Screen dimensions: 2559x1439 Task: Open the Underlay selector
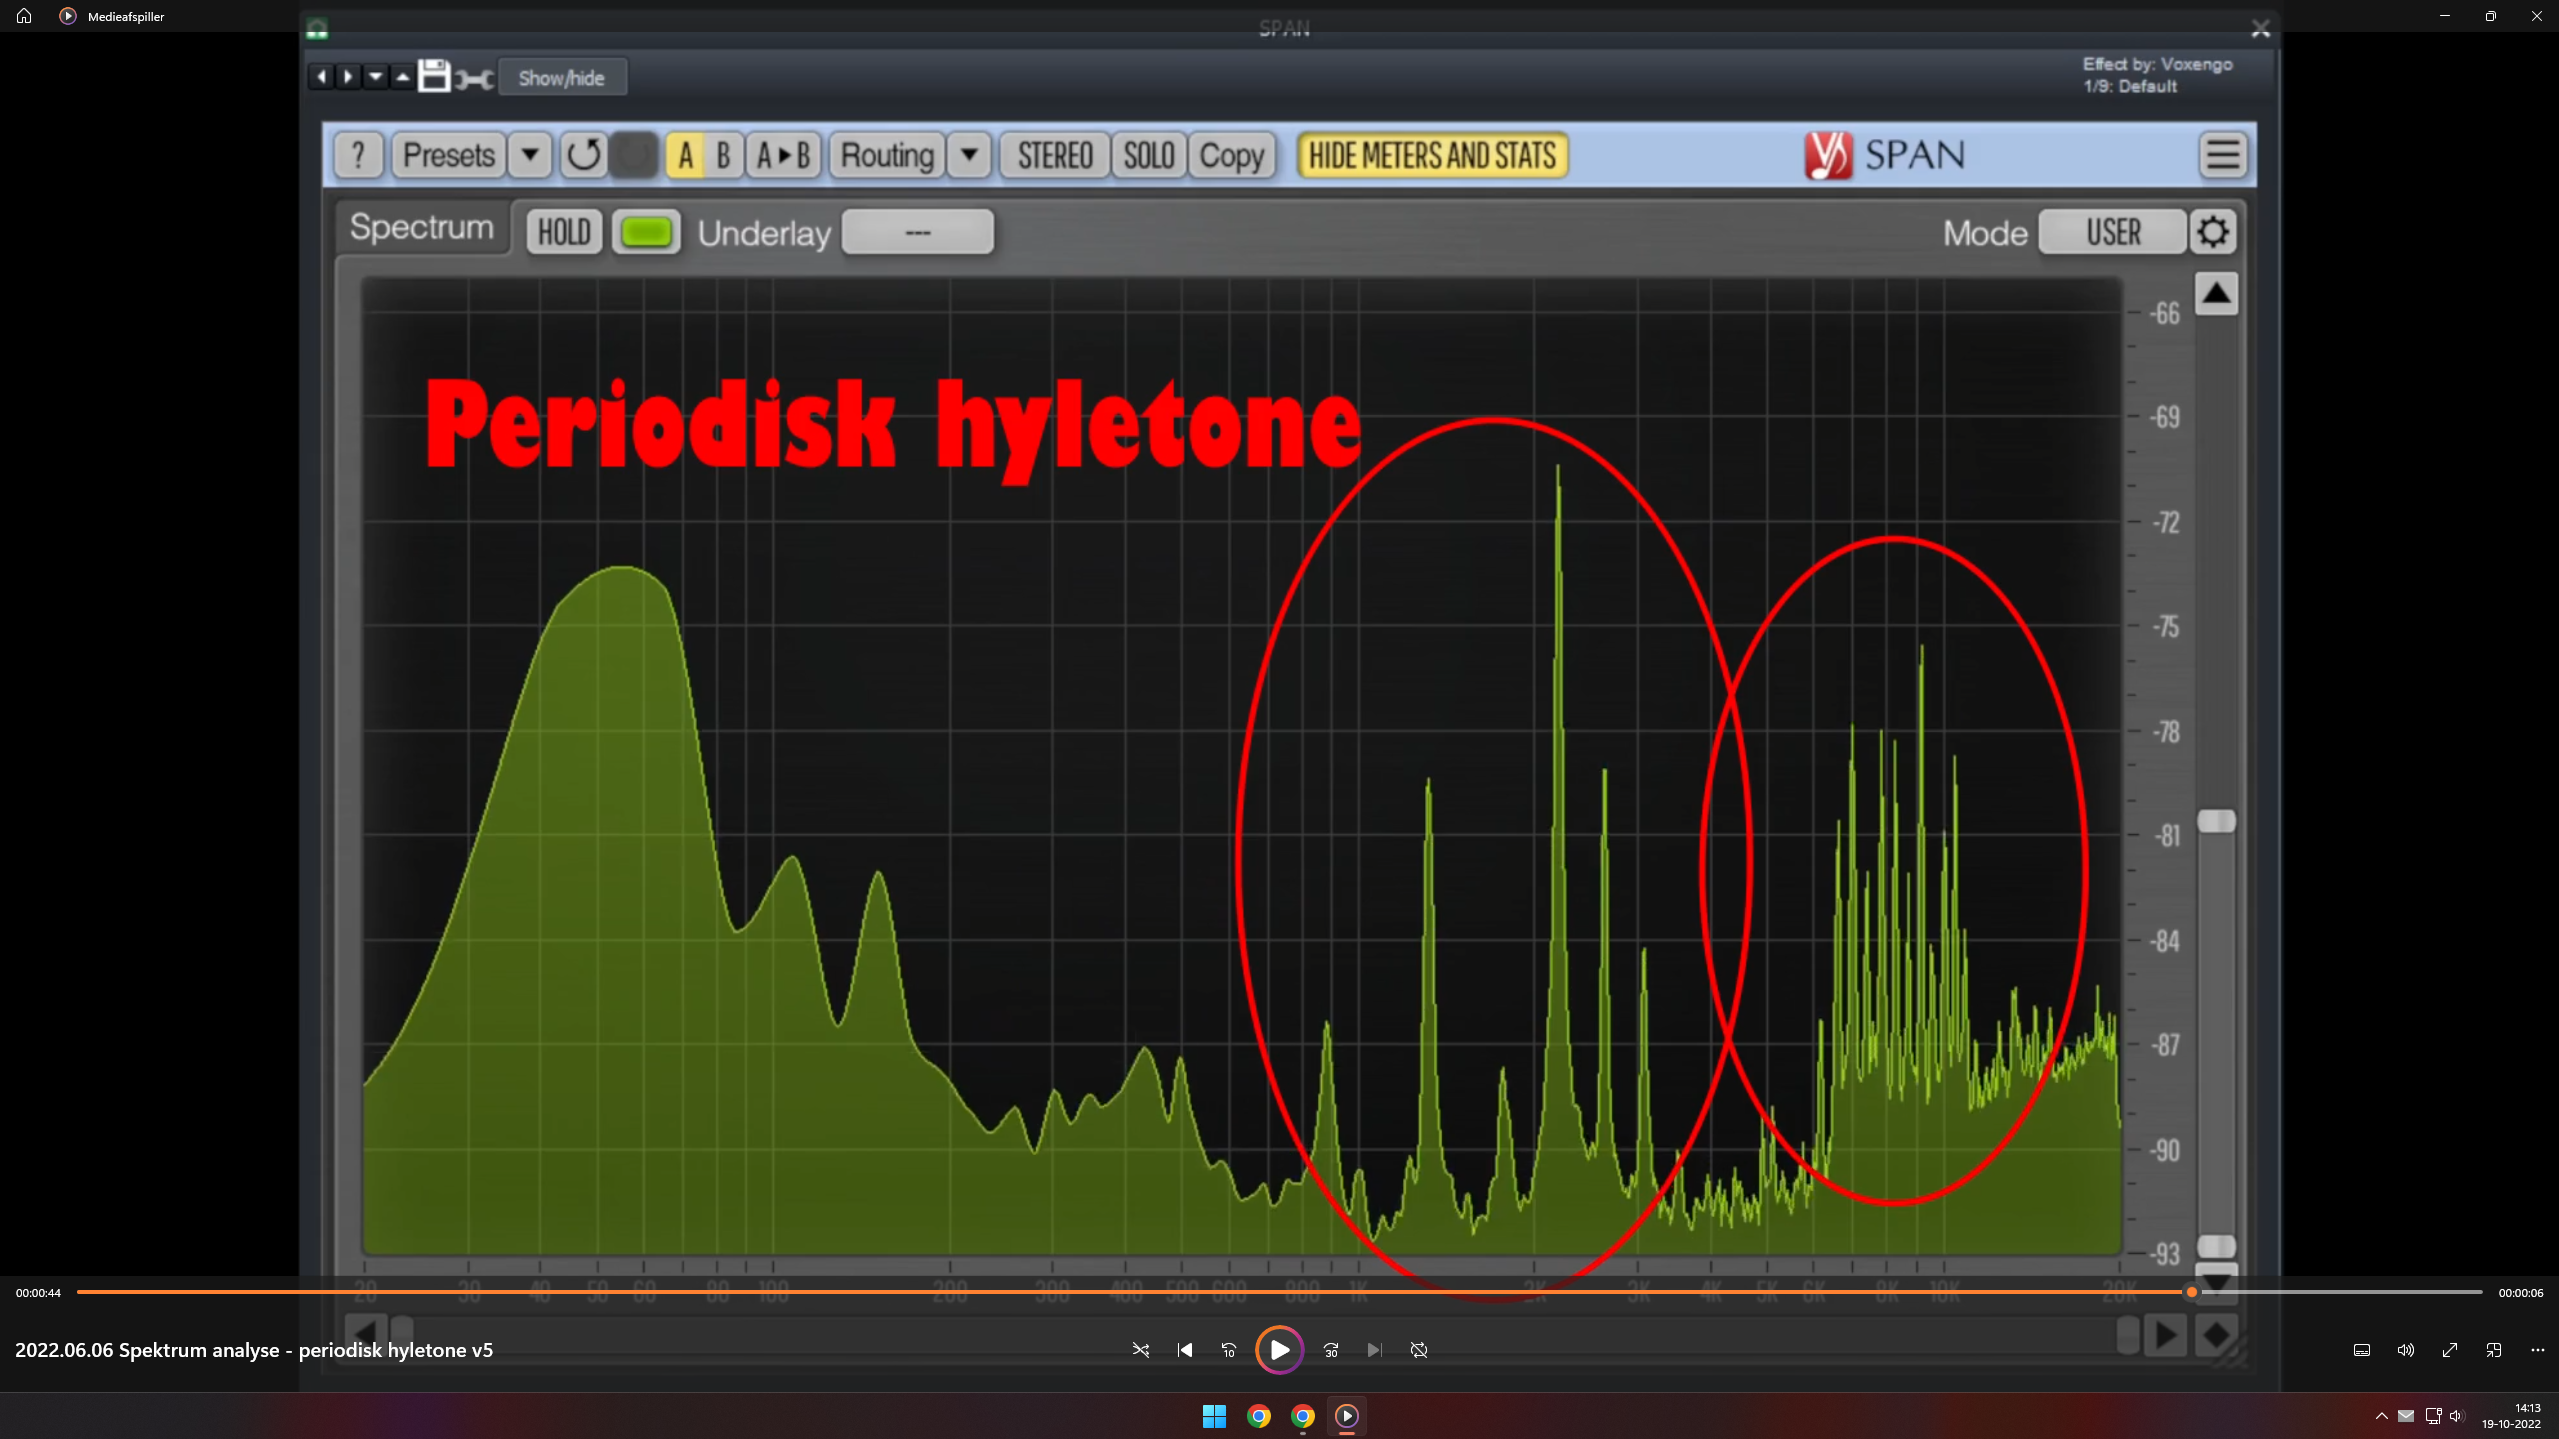pyautogui.click(x=917, y=232)
